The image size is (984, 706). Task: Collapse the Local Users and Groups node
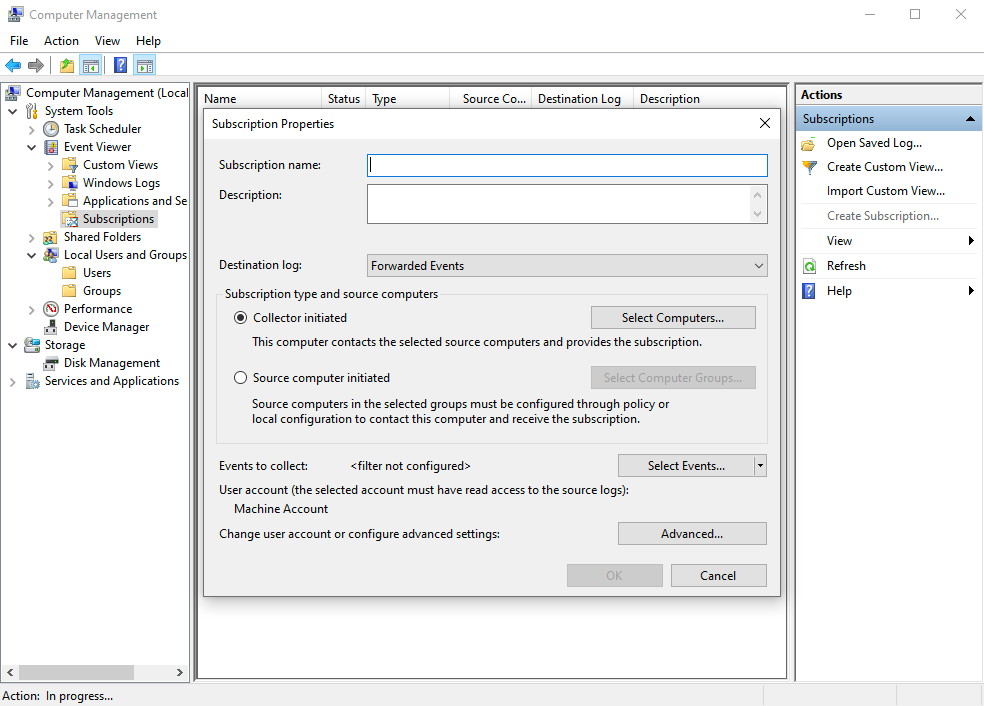coord(32,255)
